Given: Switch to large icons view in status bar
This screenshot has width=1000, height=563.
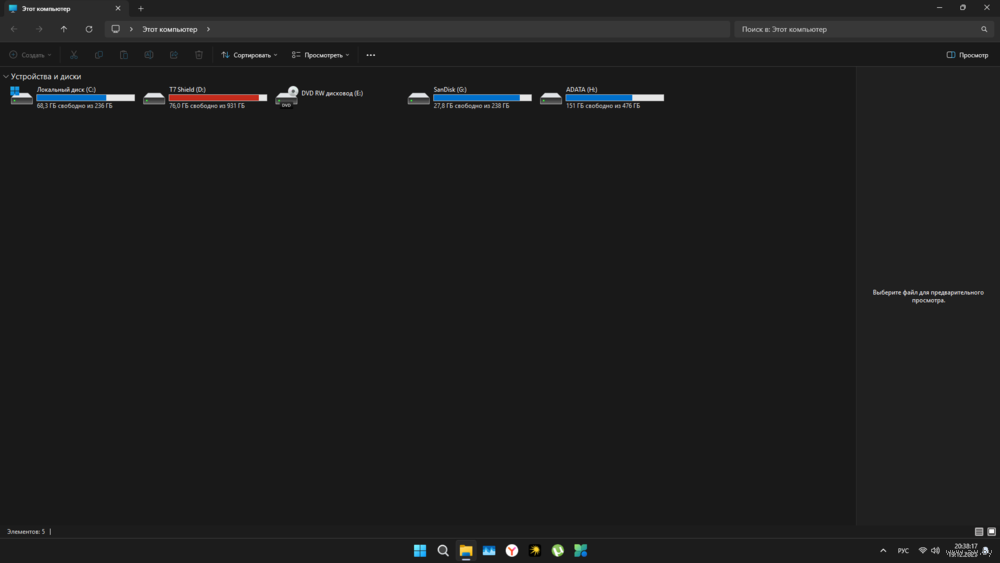Looking at the screenshot, I should tap(990, 532).
